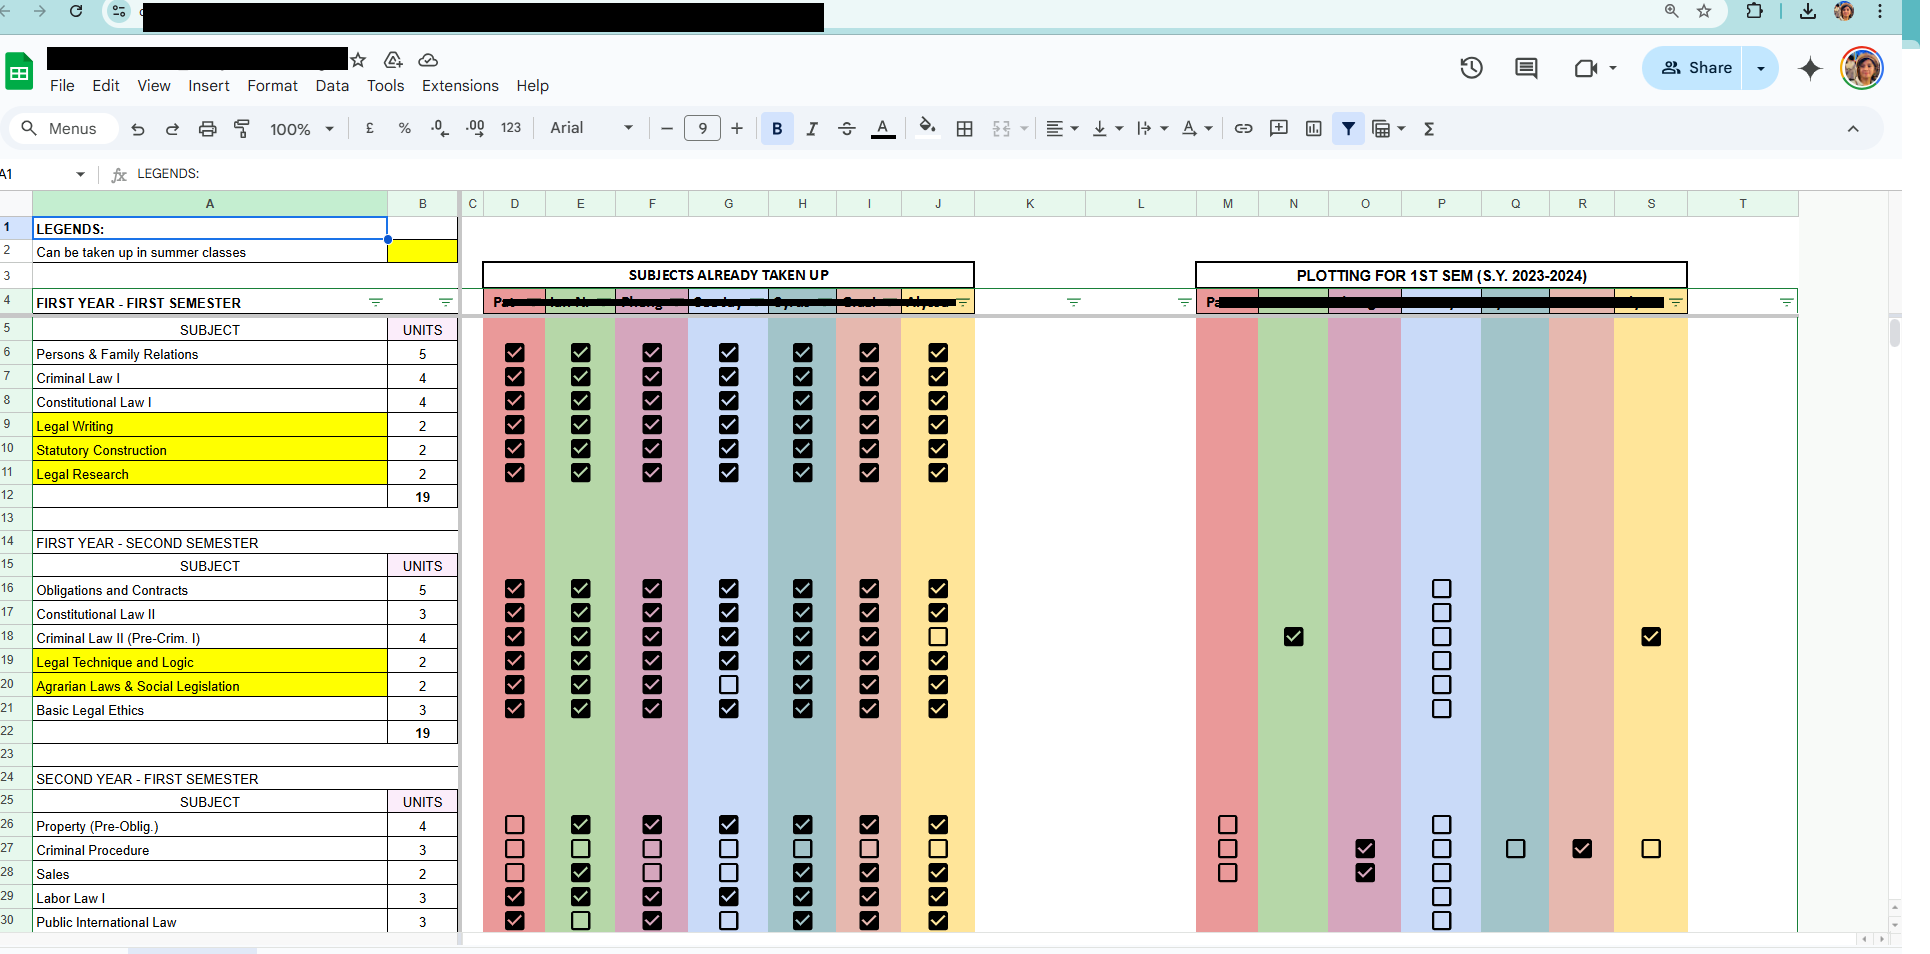Open the text wrapping dropdown

pyautogui.click(x=1153, y=129)
